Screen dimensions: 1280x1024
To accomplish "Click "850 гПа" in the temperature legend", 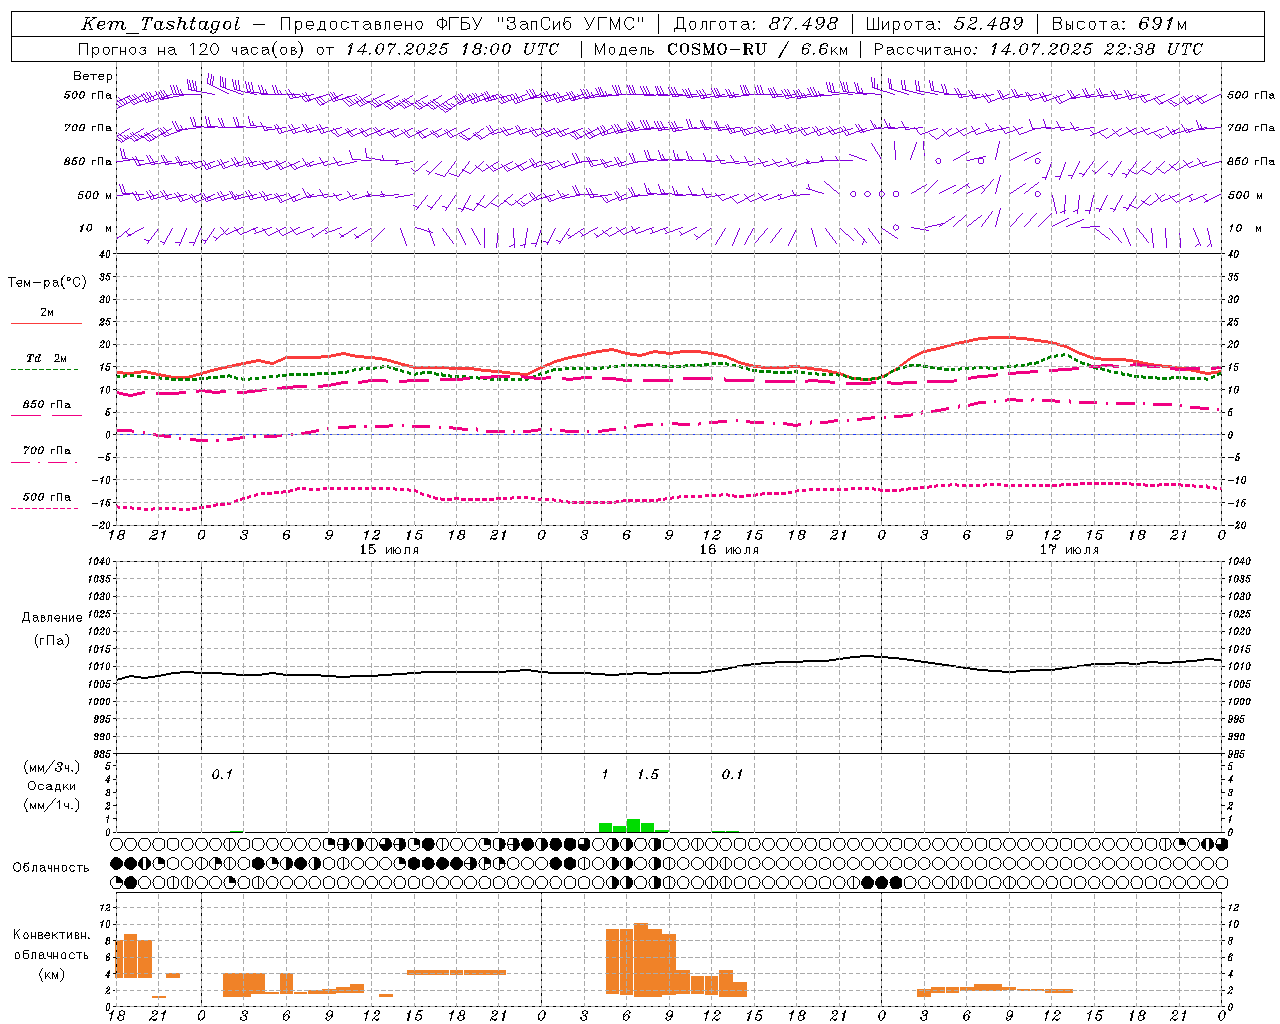I will tap(47, 405).
